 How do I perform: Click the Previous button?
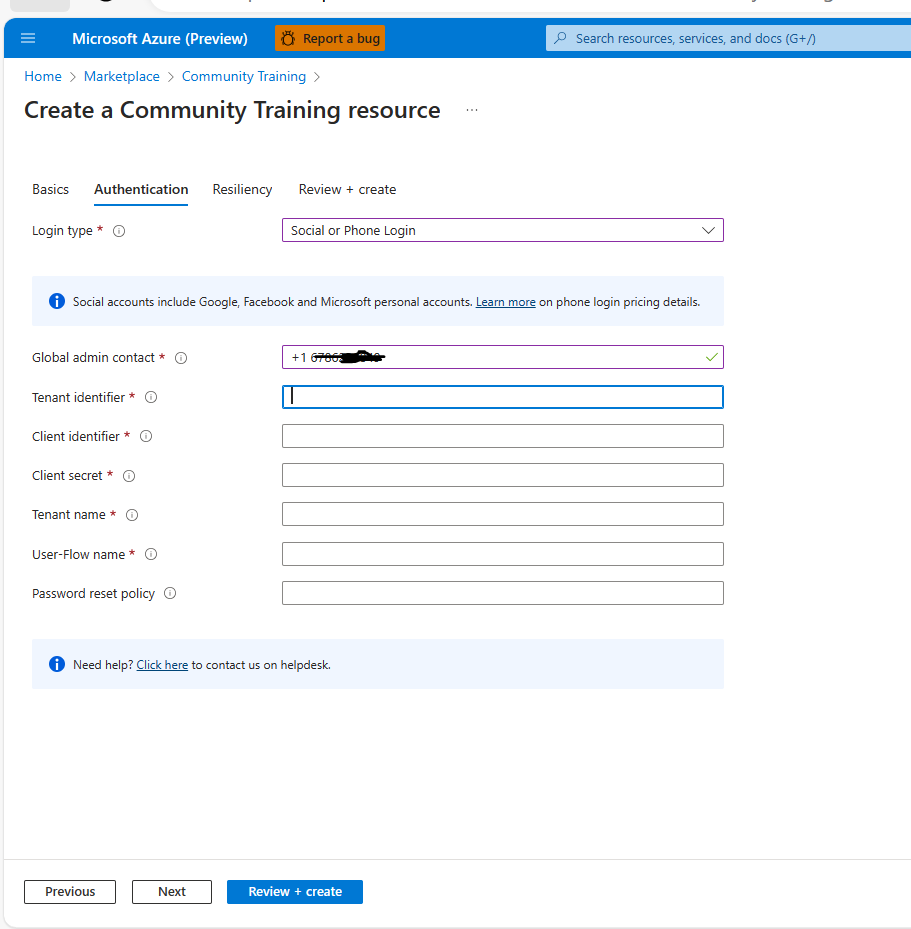point(70,892)
